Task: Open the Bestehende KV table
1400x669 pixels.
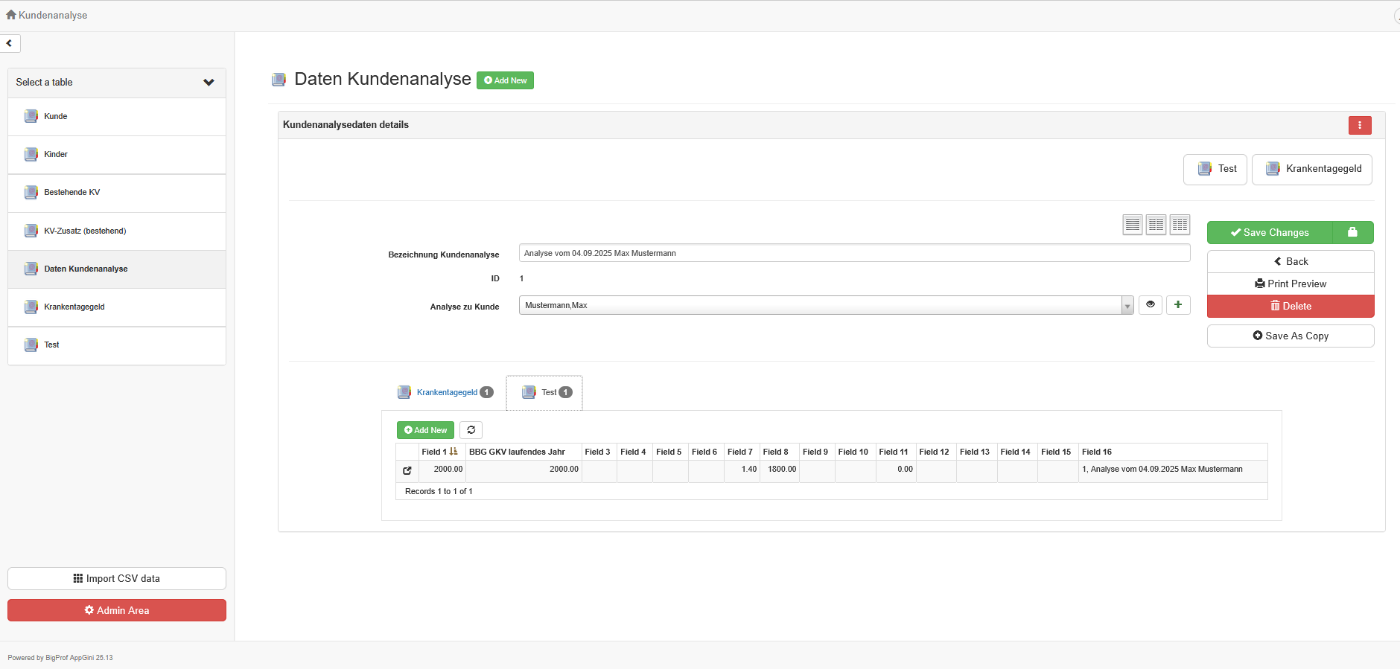Action: click(x=117, y=193)
